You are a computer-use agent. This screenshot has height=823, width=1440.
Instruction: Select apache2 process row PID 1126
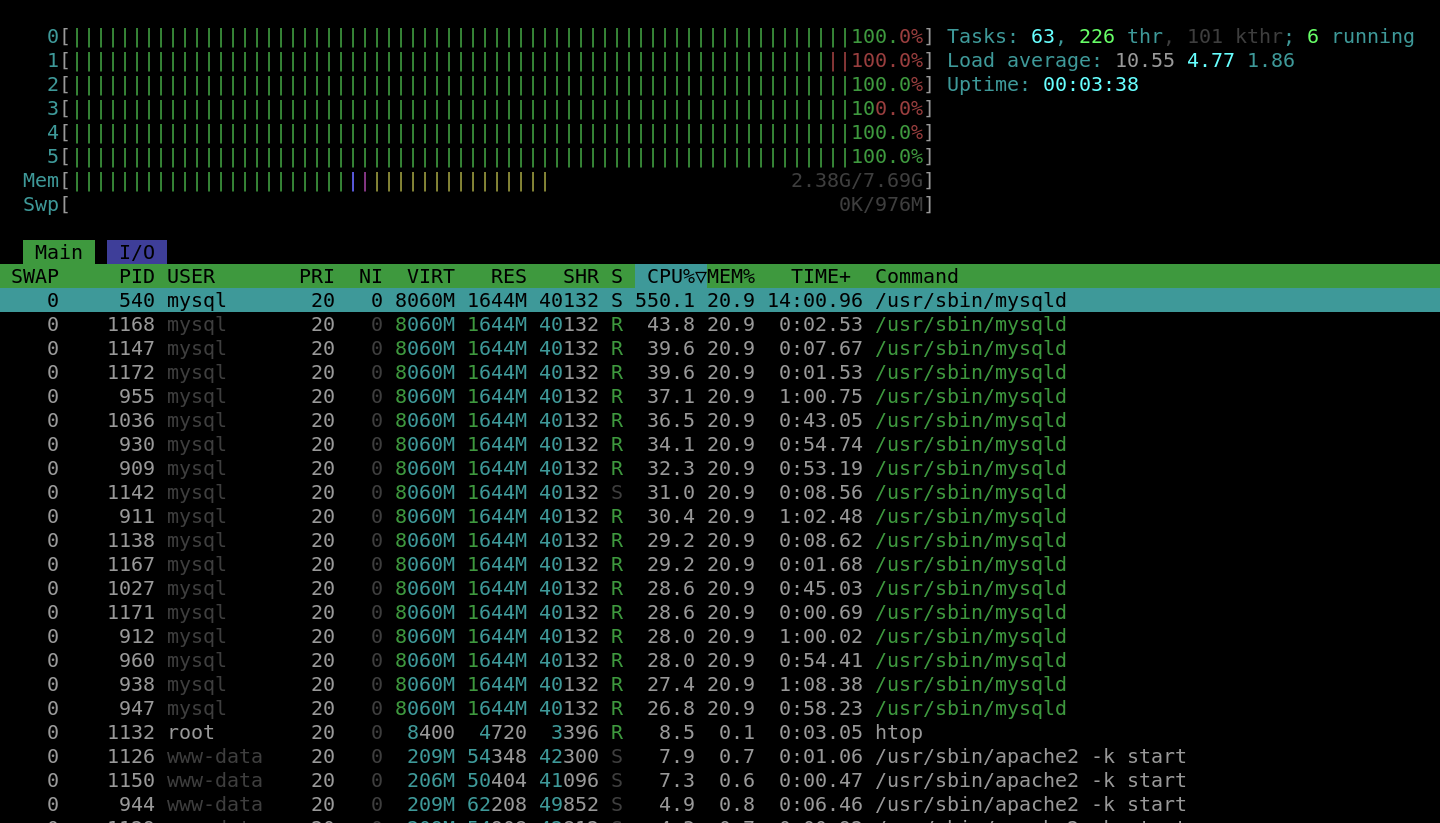pyautogui.click(x=720, y=756)
